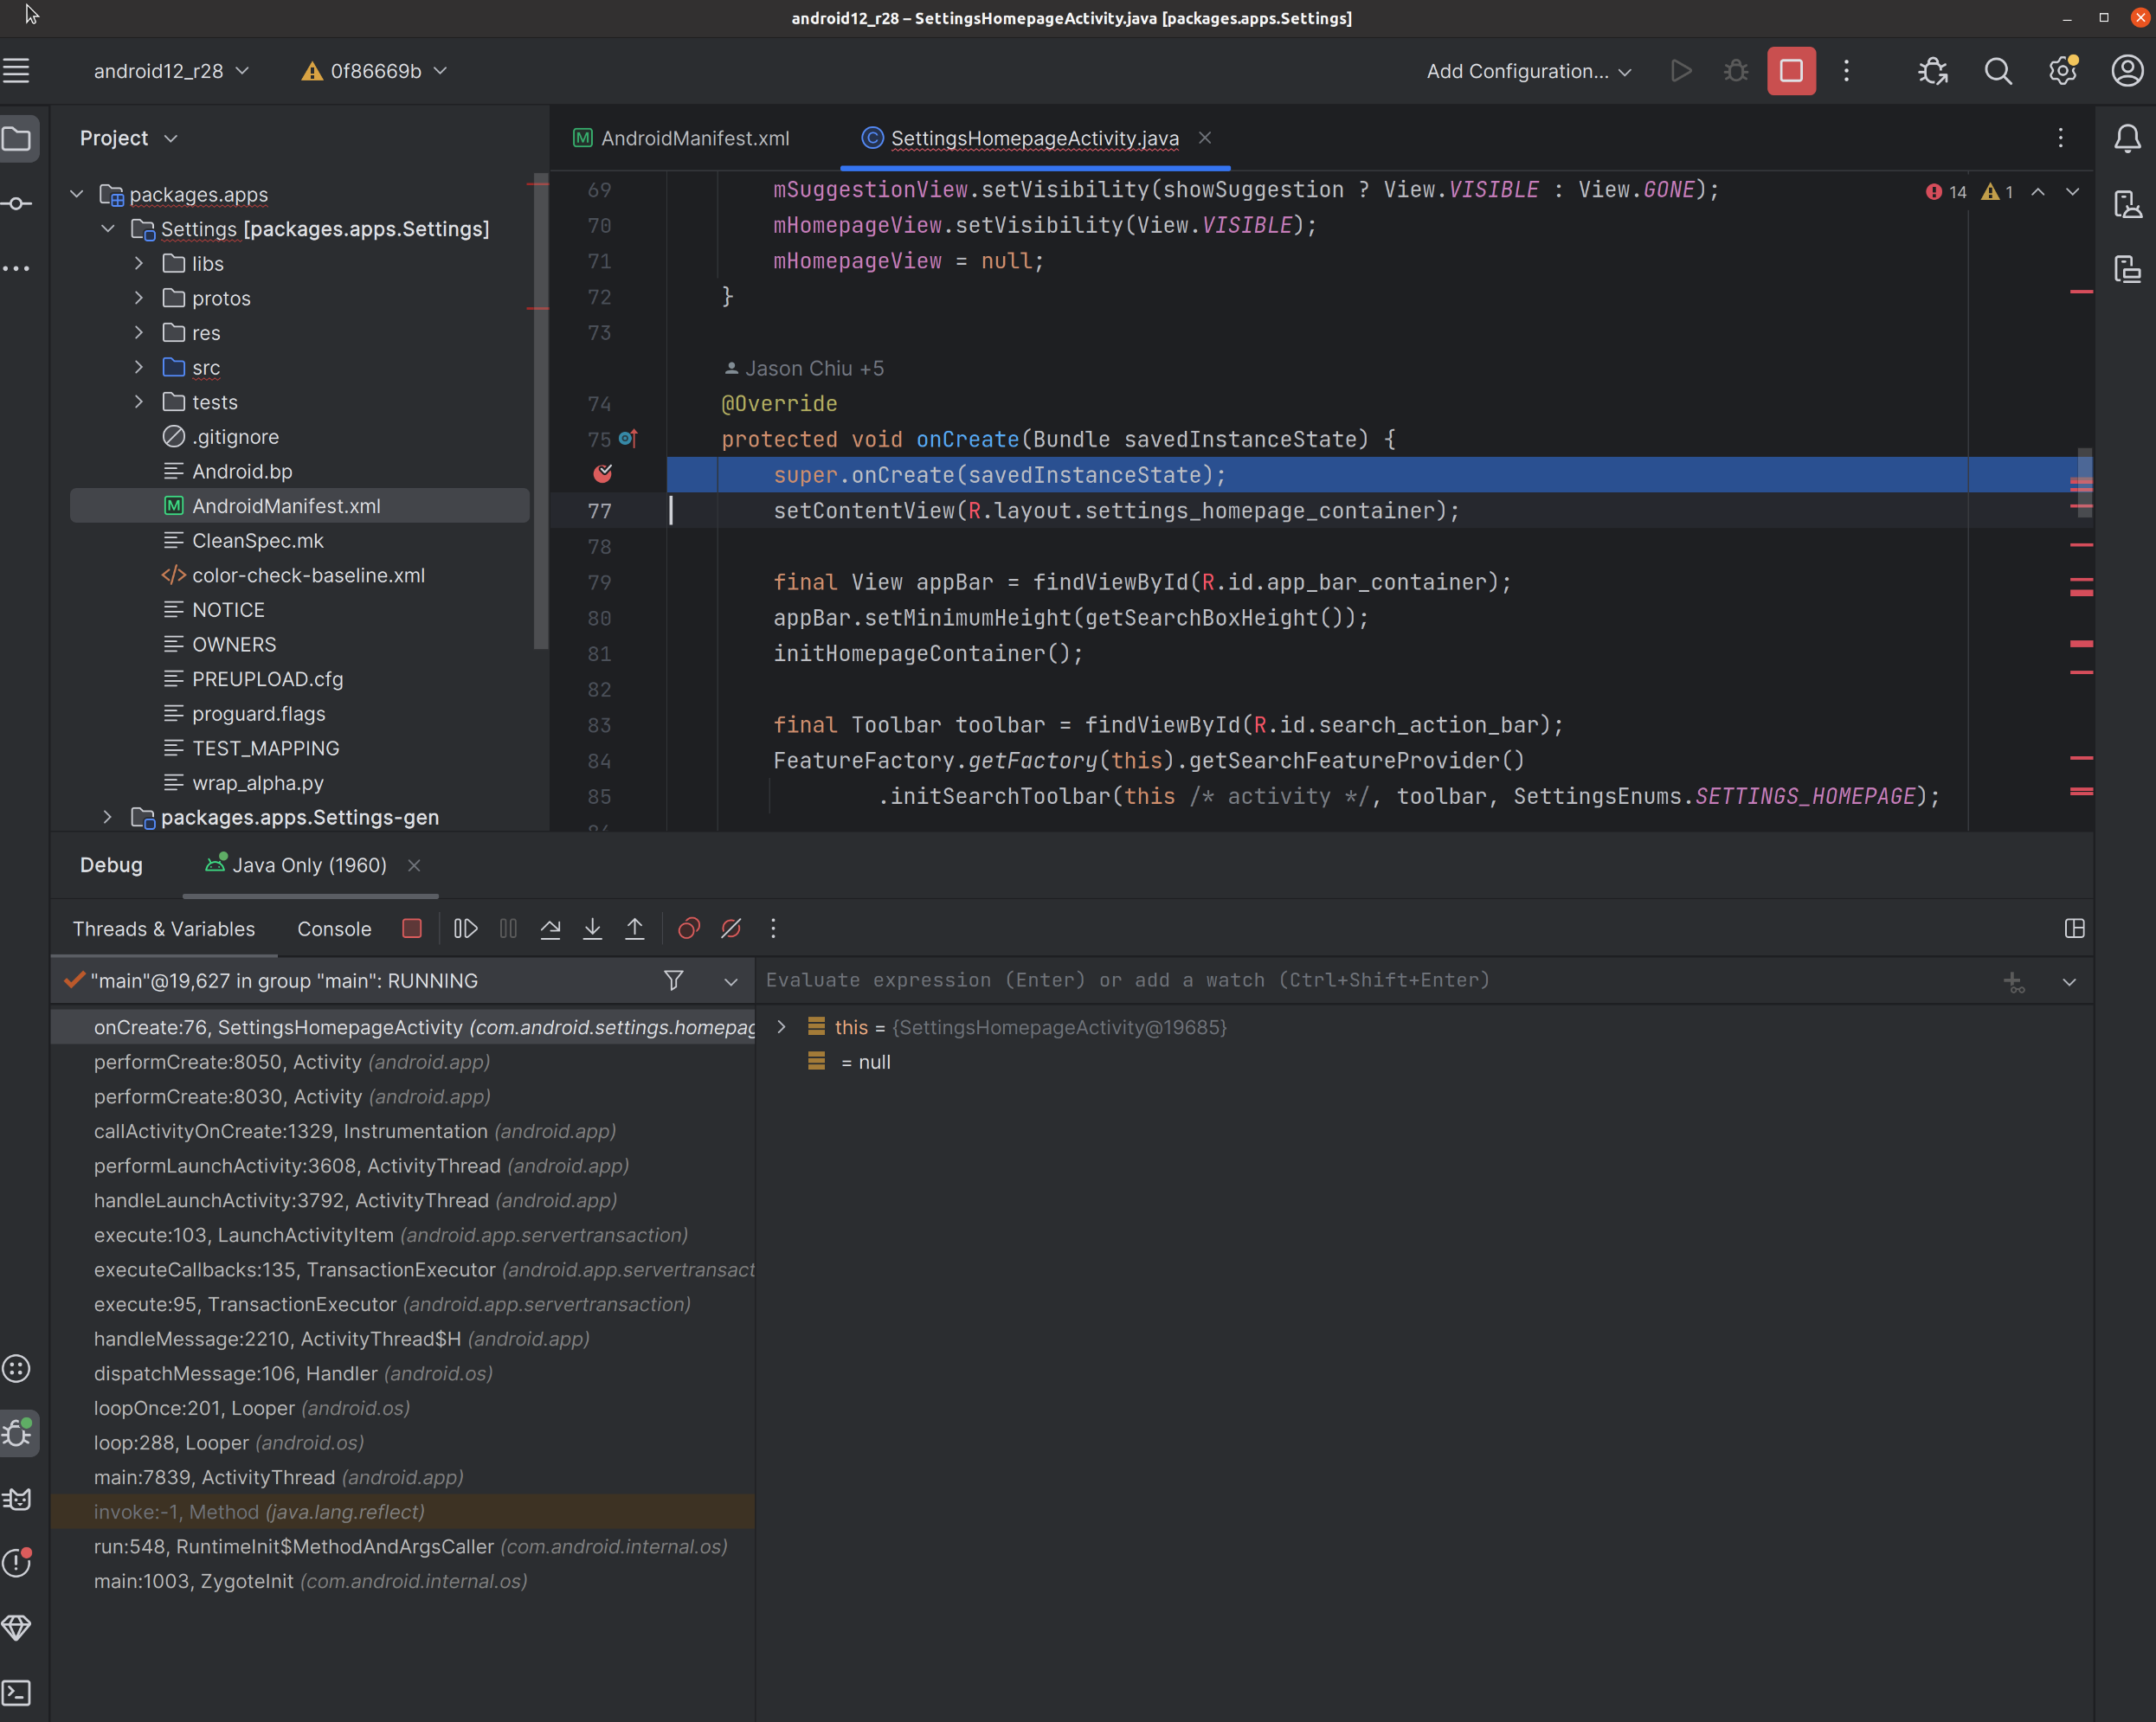Click the Step Over debug icon

(x=550, y=929)
